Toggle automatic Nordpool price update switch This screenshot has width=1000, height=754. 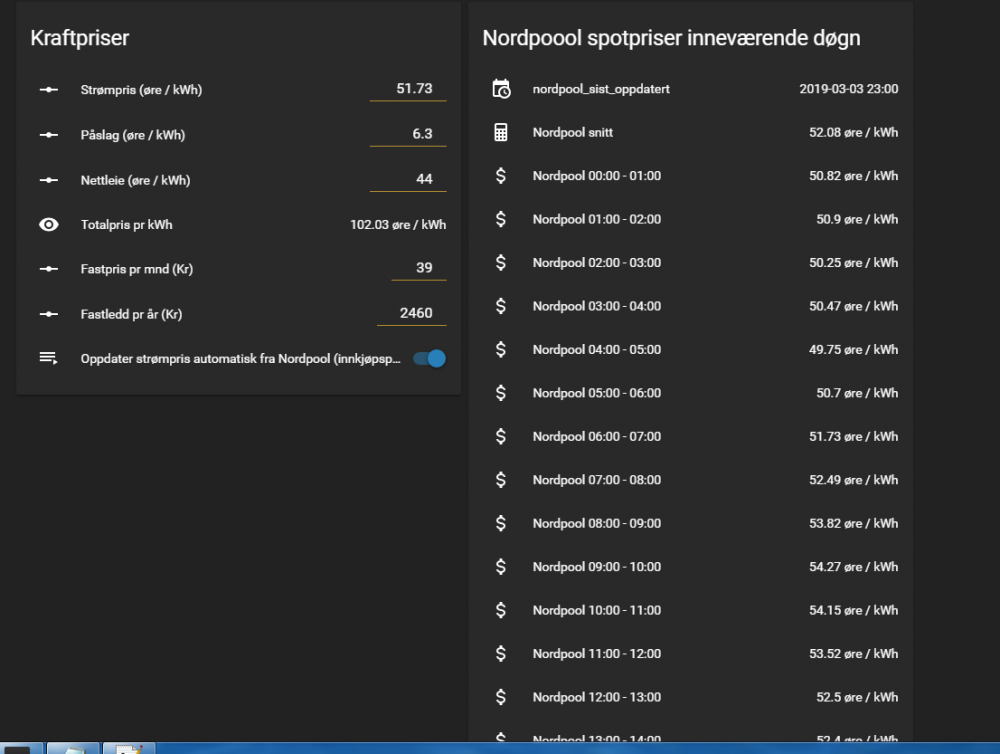[x=429, y=358]
